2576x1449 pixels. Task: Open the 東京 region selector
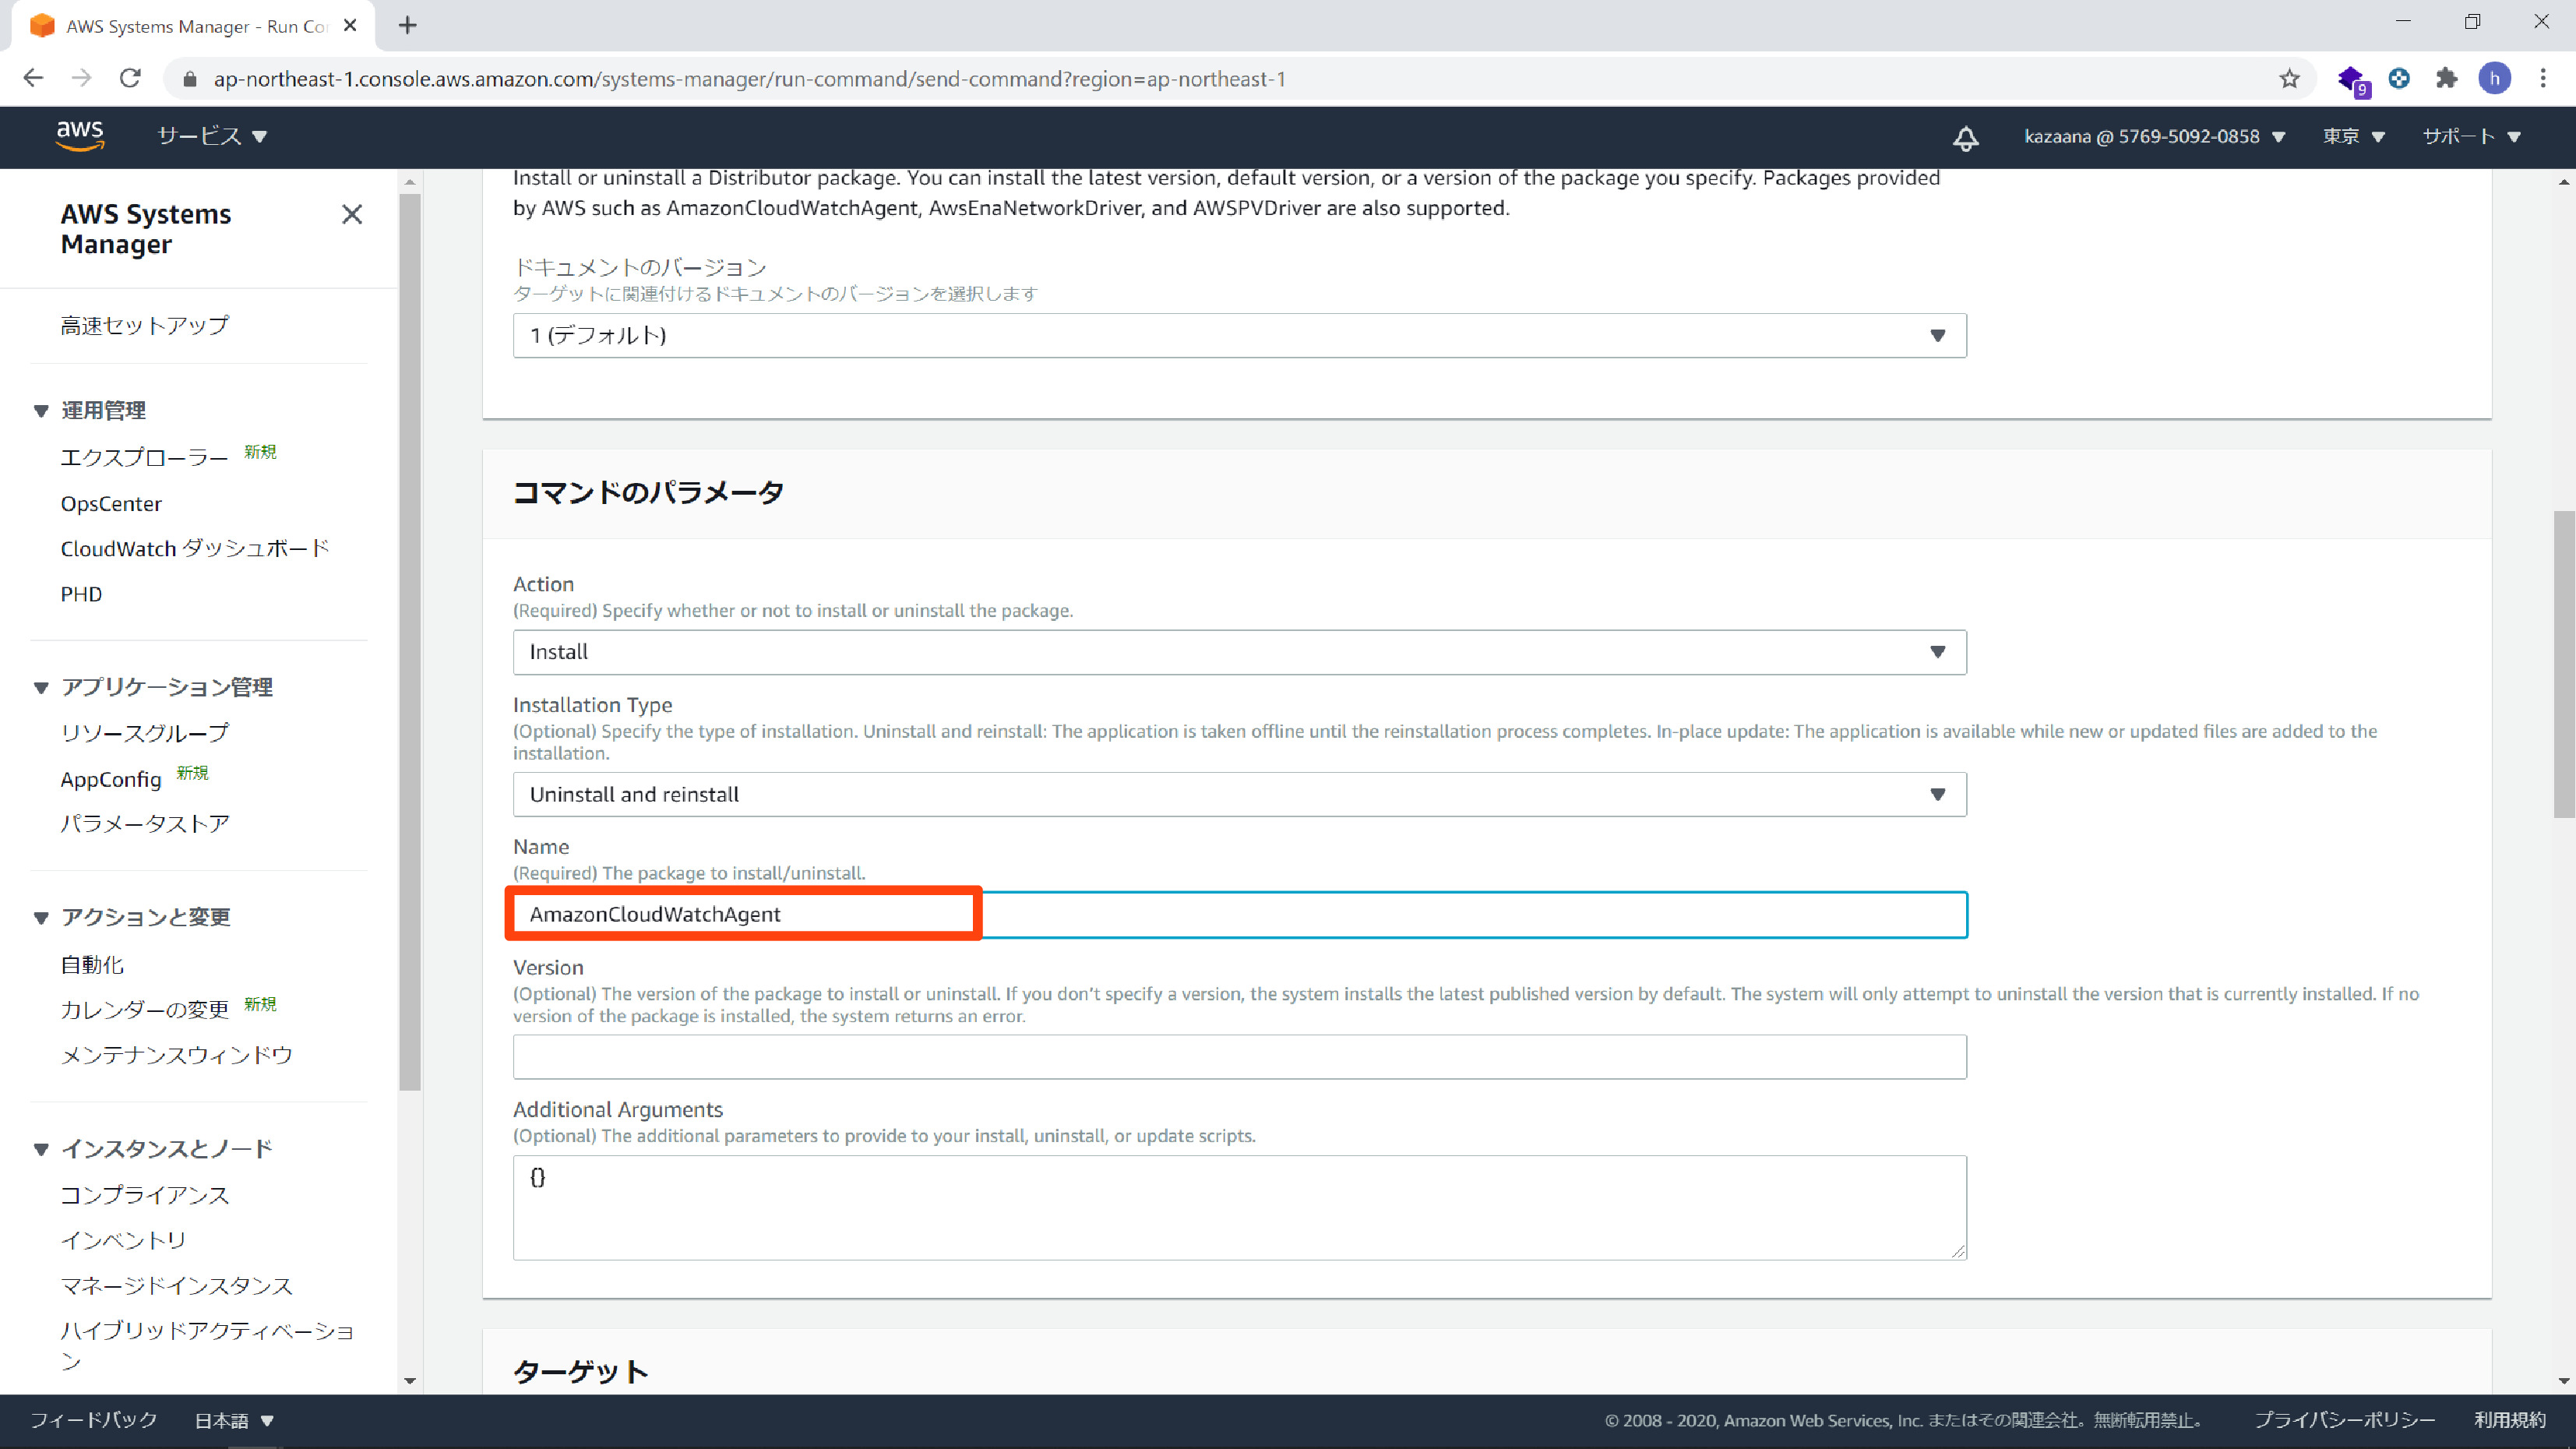(x=2354, y=136)
